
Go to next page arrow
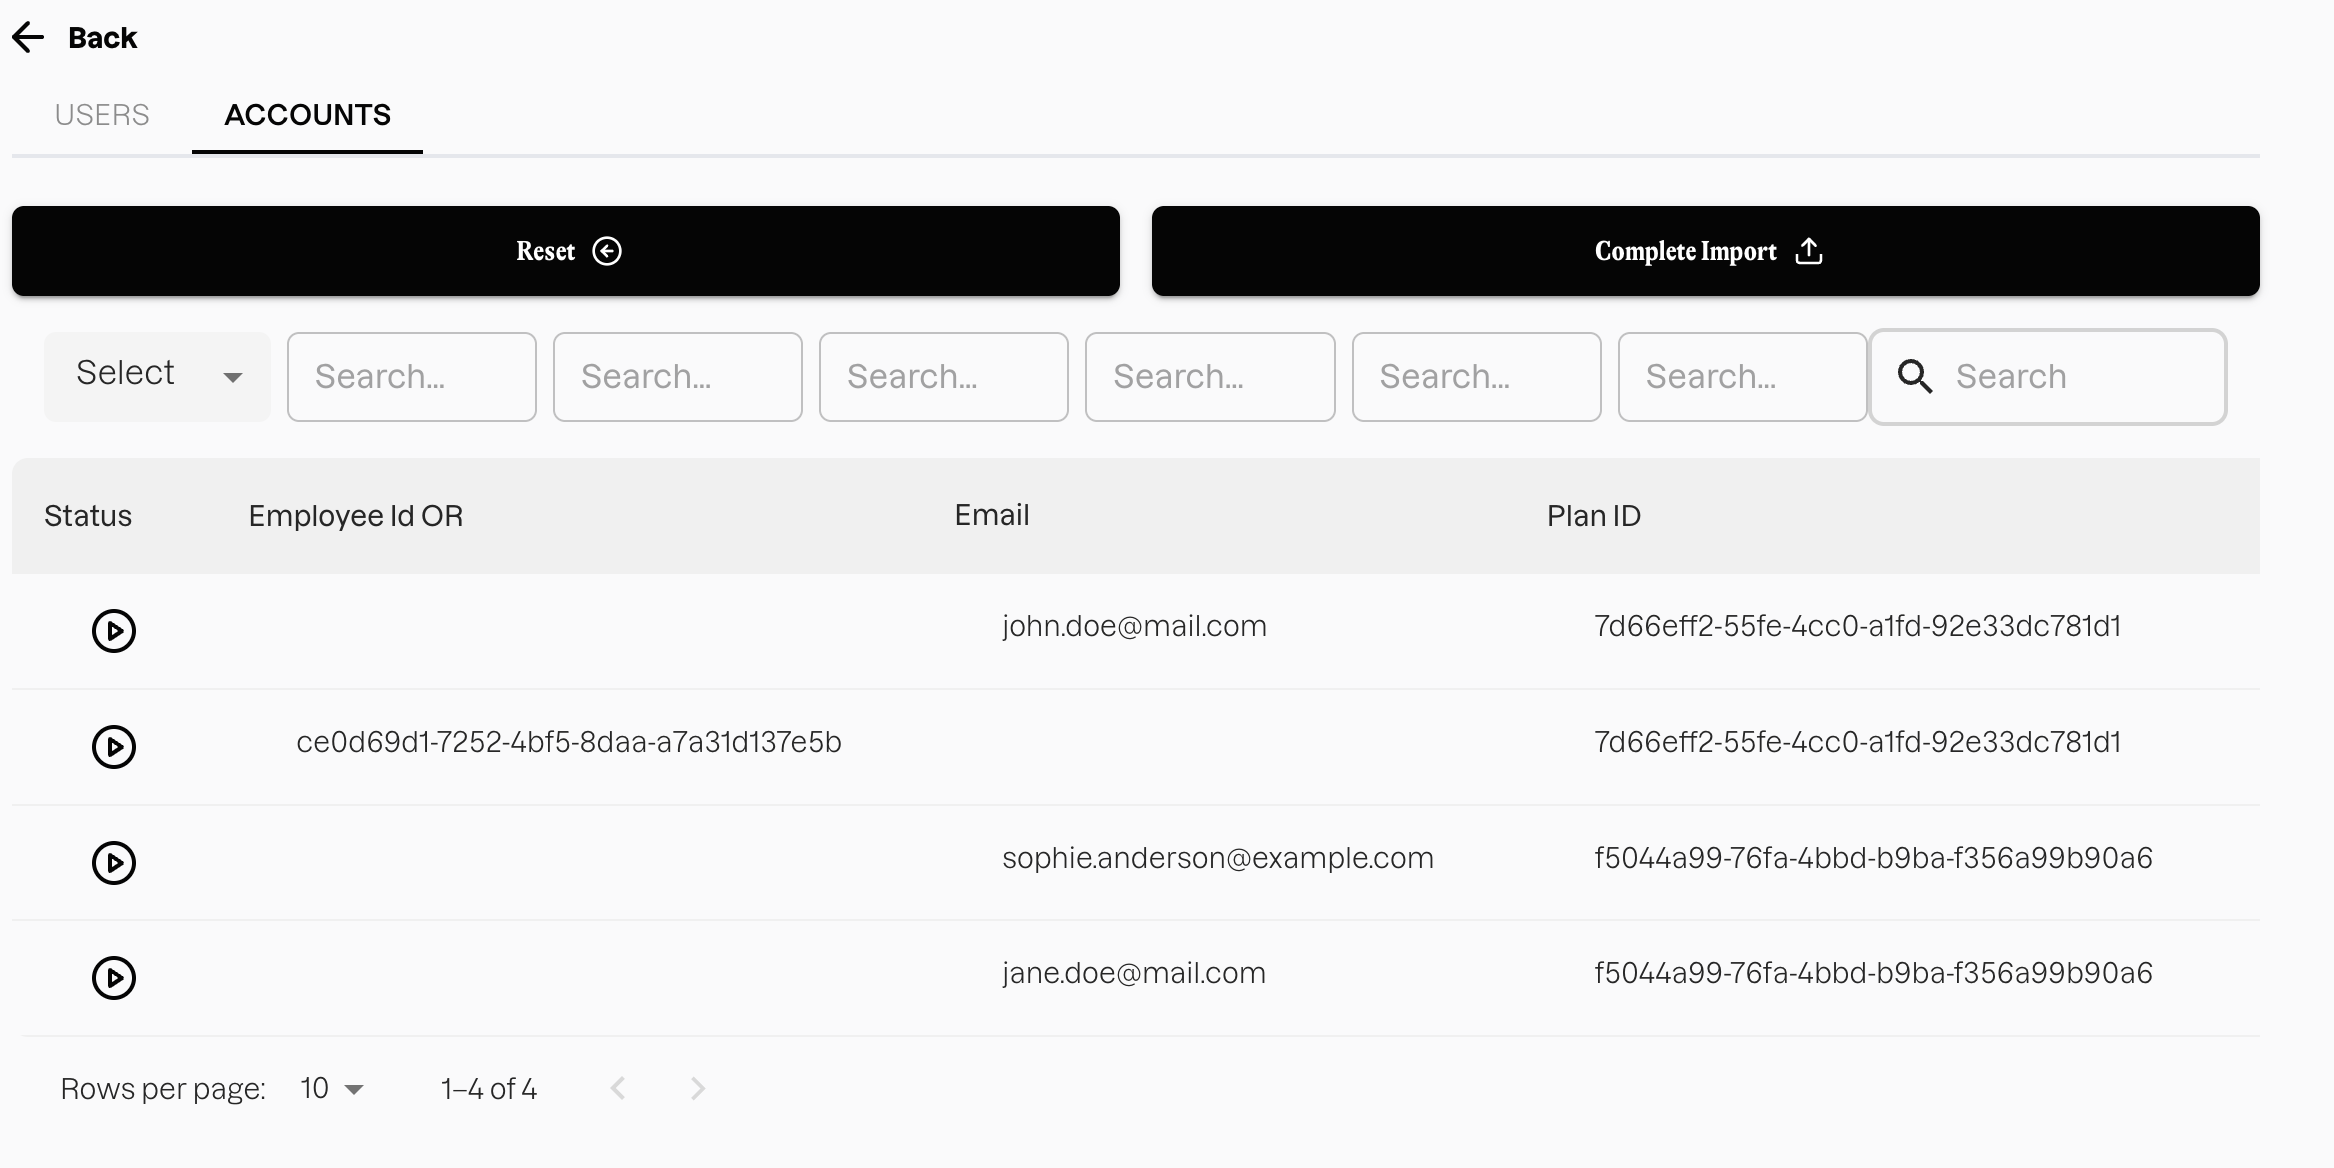point(698,1088)
